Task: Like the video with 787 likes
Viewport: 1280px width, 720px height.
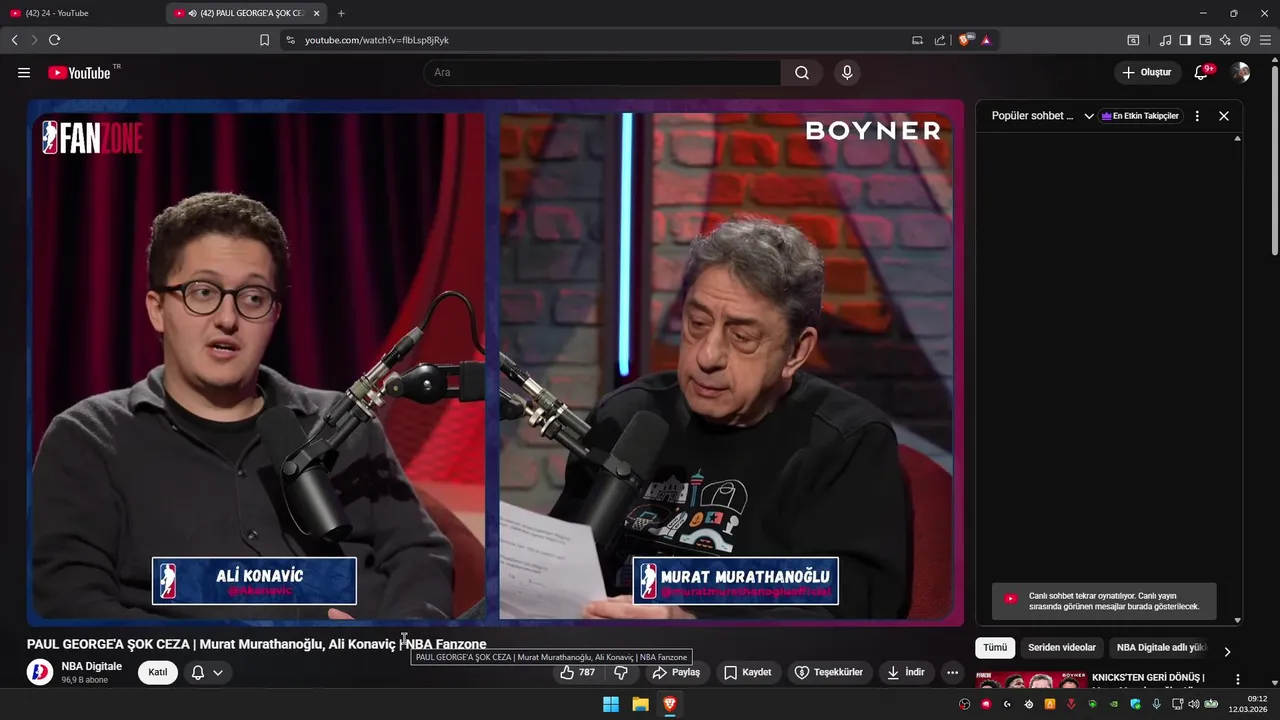Action: click(579, 672)
